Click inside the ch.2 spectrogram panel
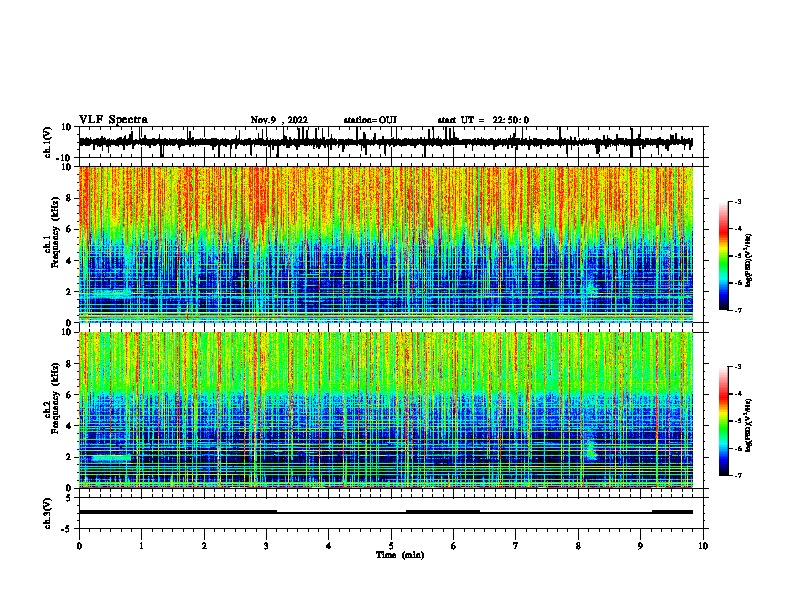This screenshot has height=612, width=792. coord(385,410)
